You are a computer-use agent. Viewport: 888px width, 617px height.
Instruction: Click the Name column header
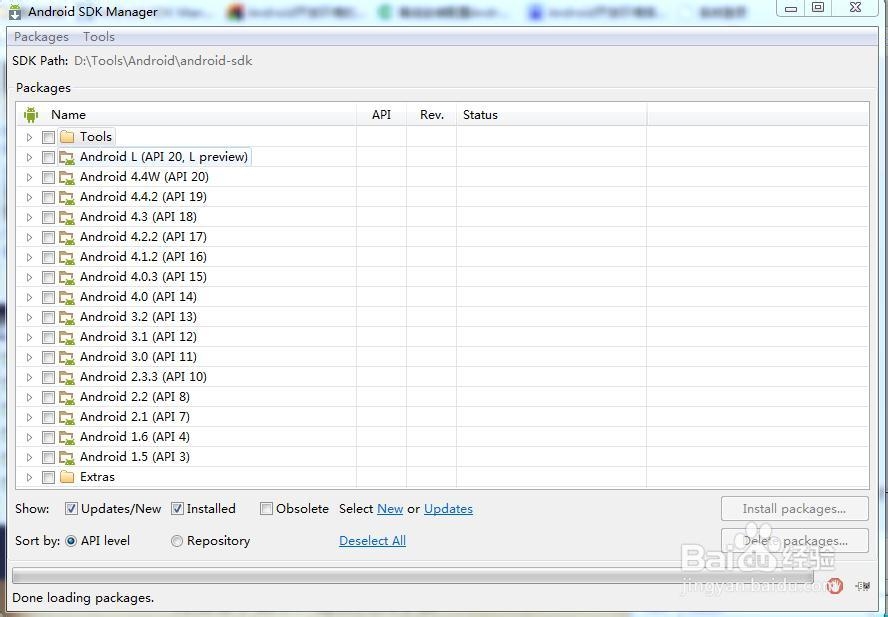coord(187,114)
